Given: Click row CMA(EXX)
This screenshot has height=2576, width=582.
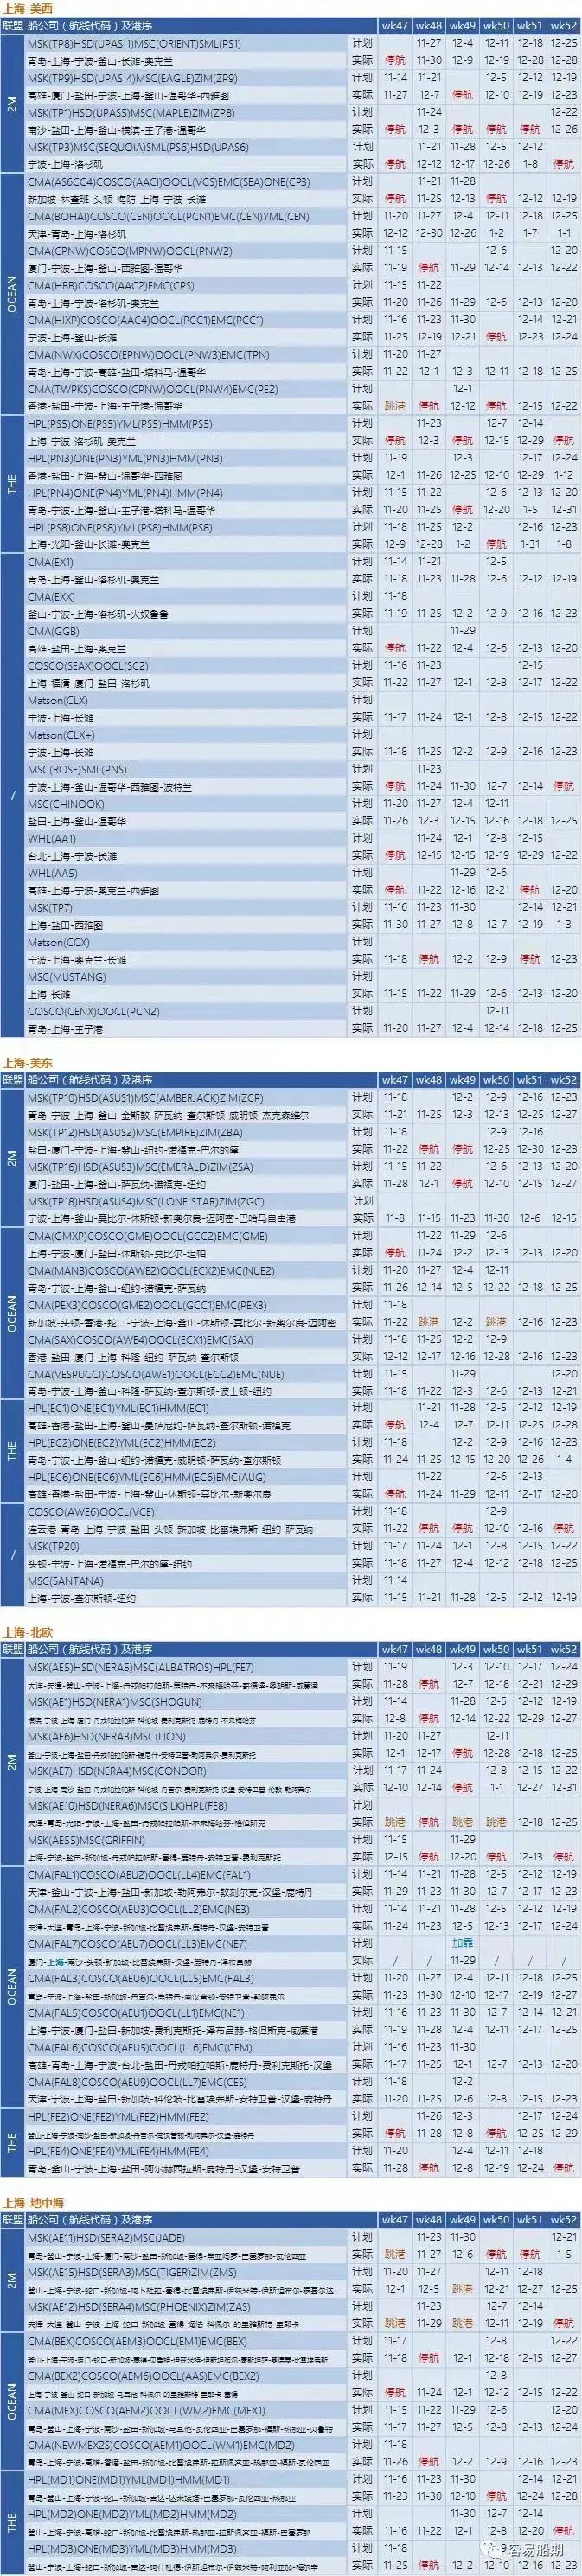Looking at the screenshot, I should tap(186, 596).
